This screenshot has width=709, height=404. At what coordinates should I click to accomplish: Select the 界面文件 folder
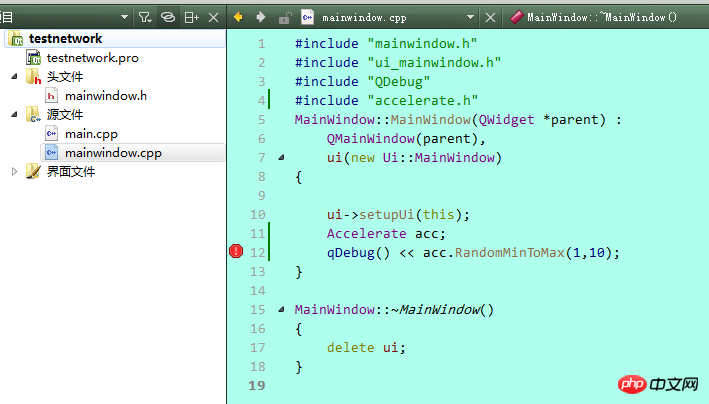[71, 172]
